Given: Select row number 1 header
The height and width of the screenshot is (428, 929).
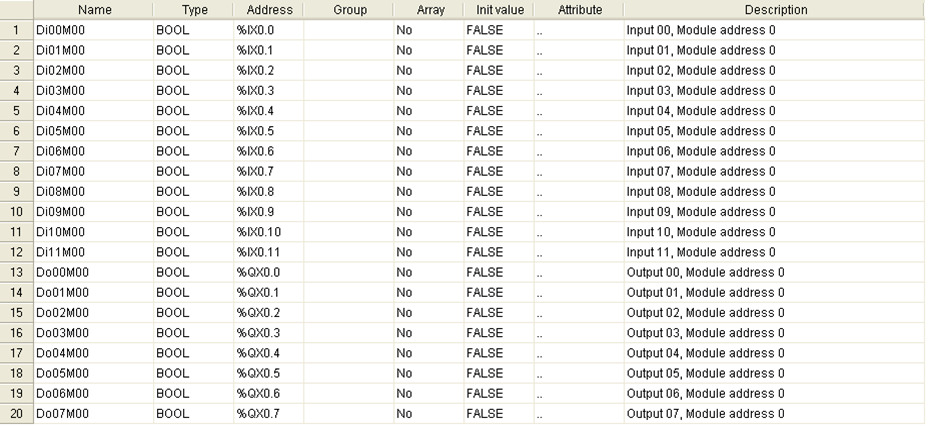Looking at the screenshot, I should click(17, 30).
